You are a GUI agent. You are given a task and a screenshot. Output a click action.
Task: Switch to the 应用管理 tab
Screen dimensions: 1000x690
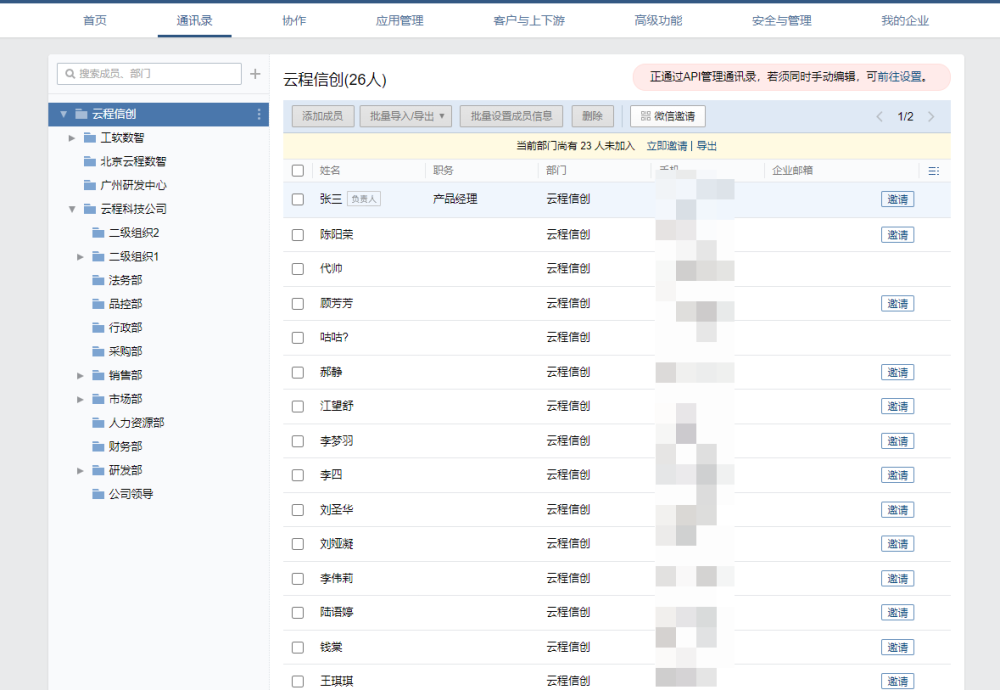pos(399,20)
